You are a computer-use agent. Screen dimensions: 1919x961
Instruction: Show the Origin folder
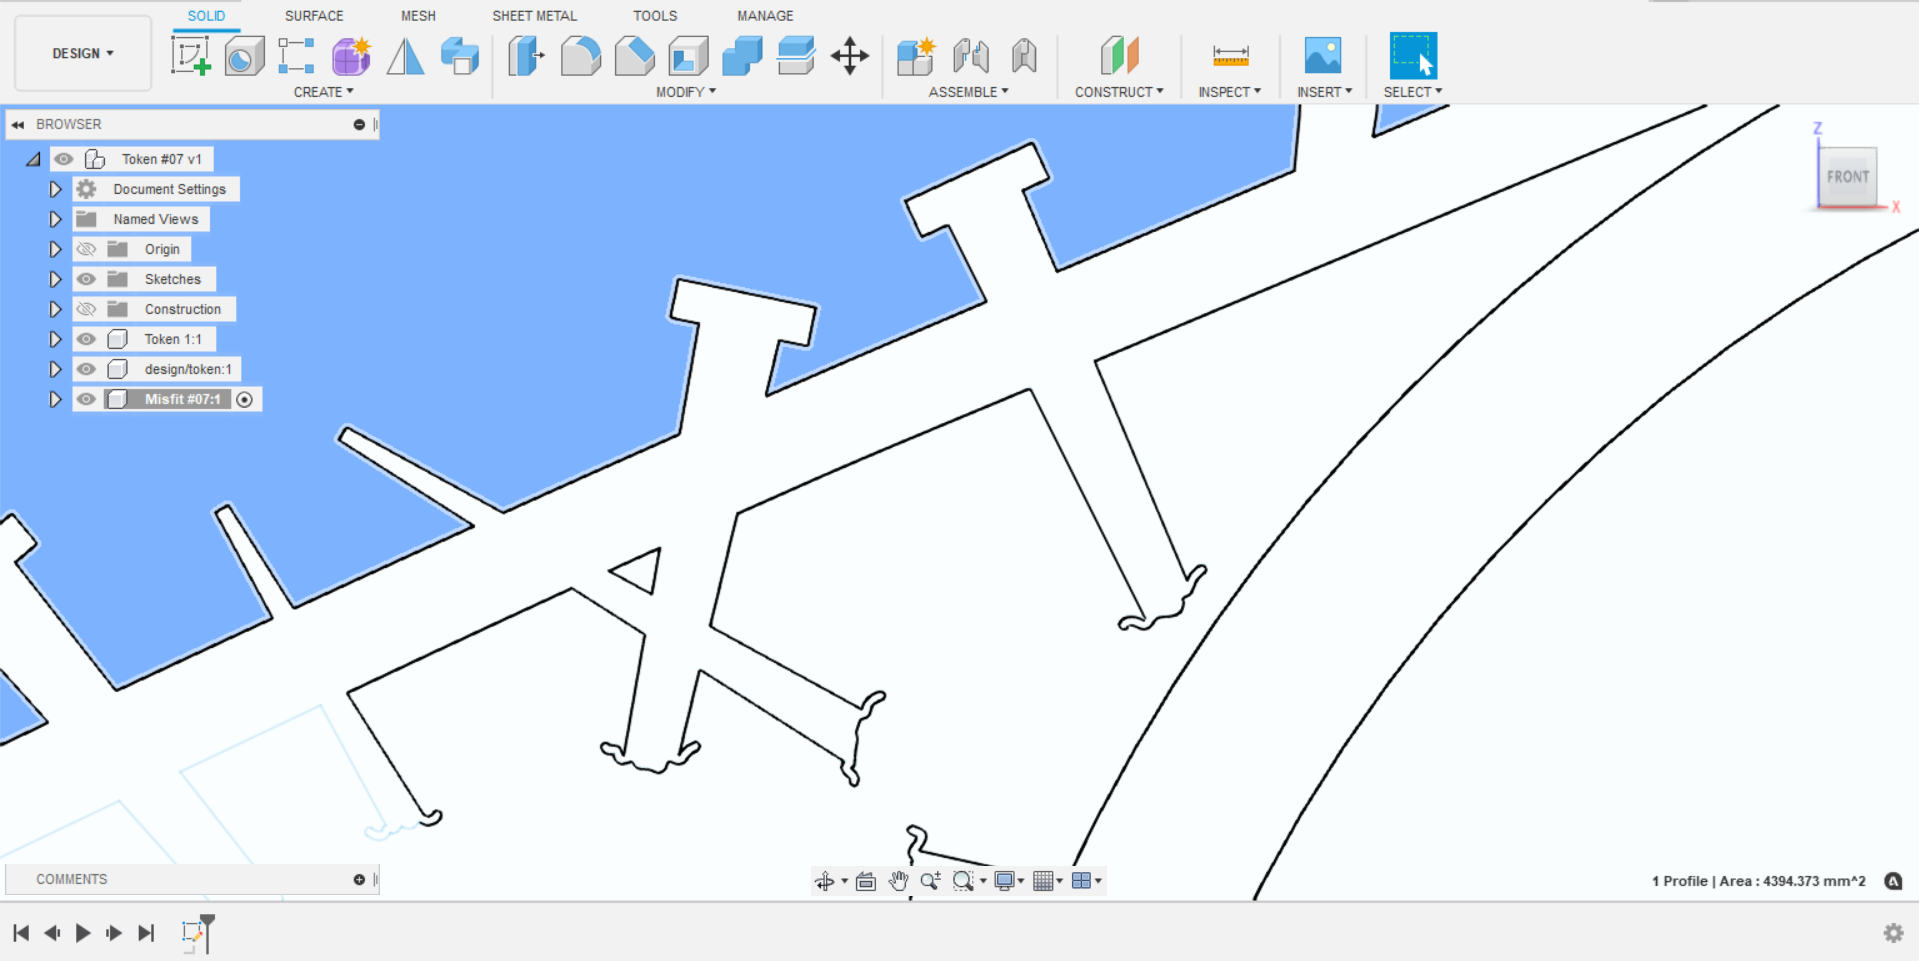coord(87,249)
